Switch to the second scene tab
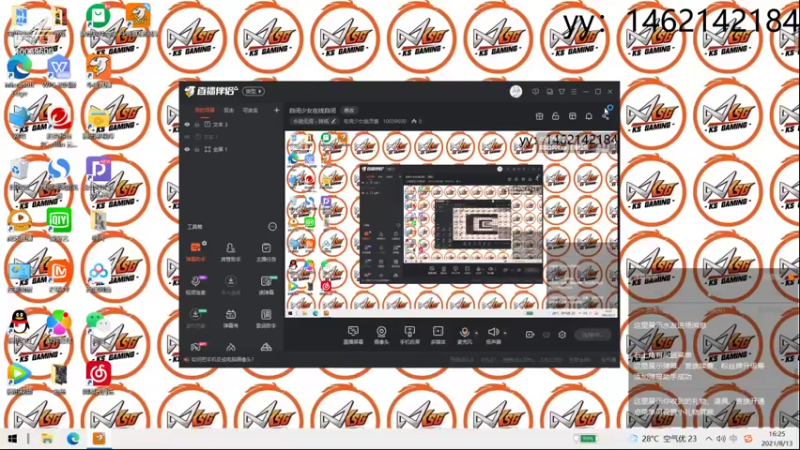Screen dimensions: 800x450 click(229, 110)
